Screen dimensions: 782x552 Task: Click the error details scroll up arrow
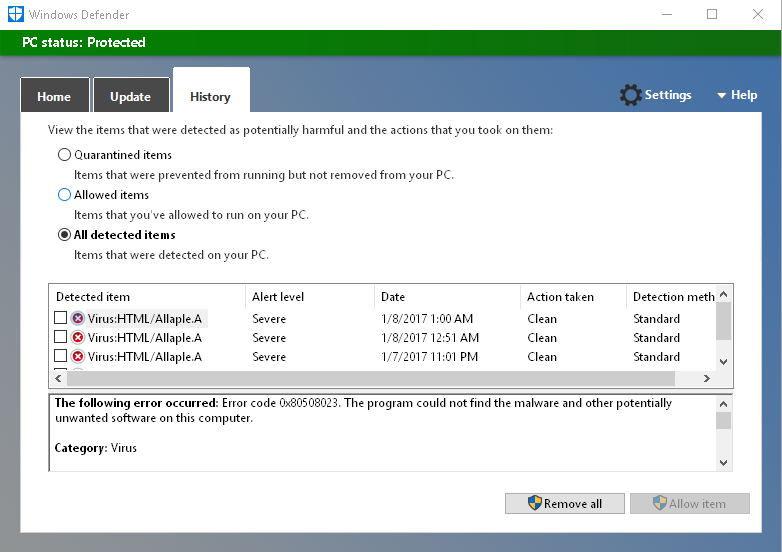724,403
